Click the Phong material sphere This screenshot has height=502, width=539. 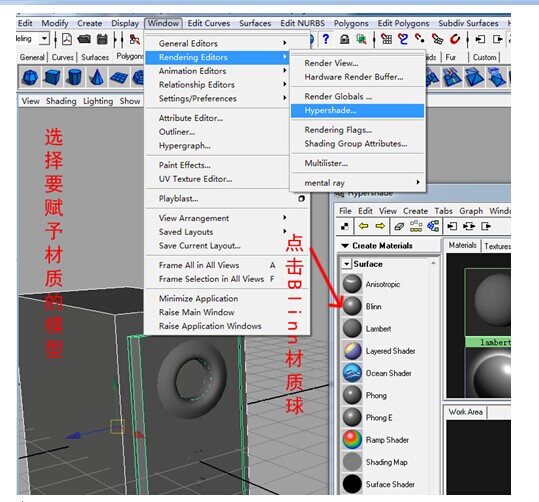click(352, 395)
